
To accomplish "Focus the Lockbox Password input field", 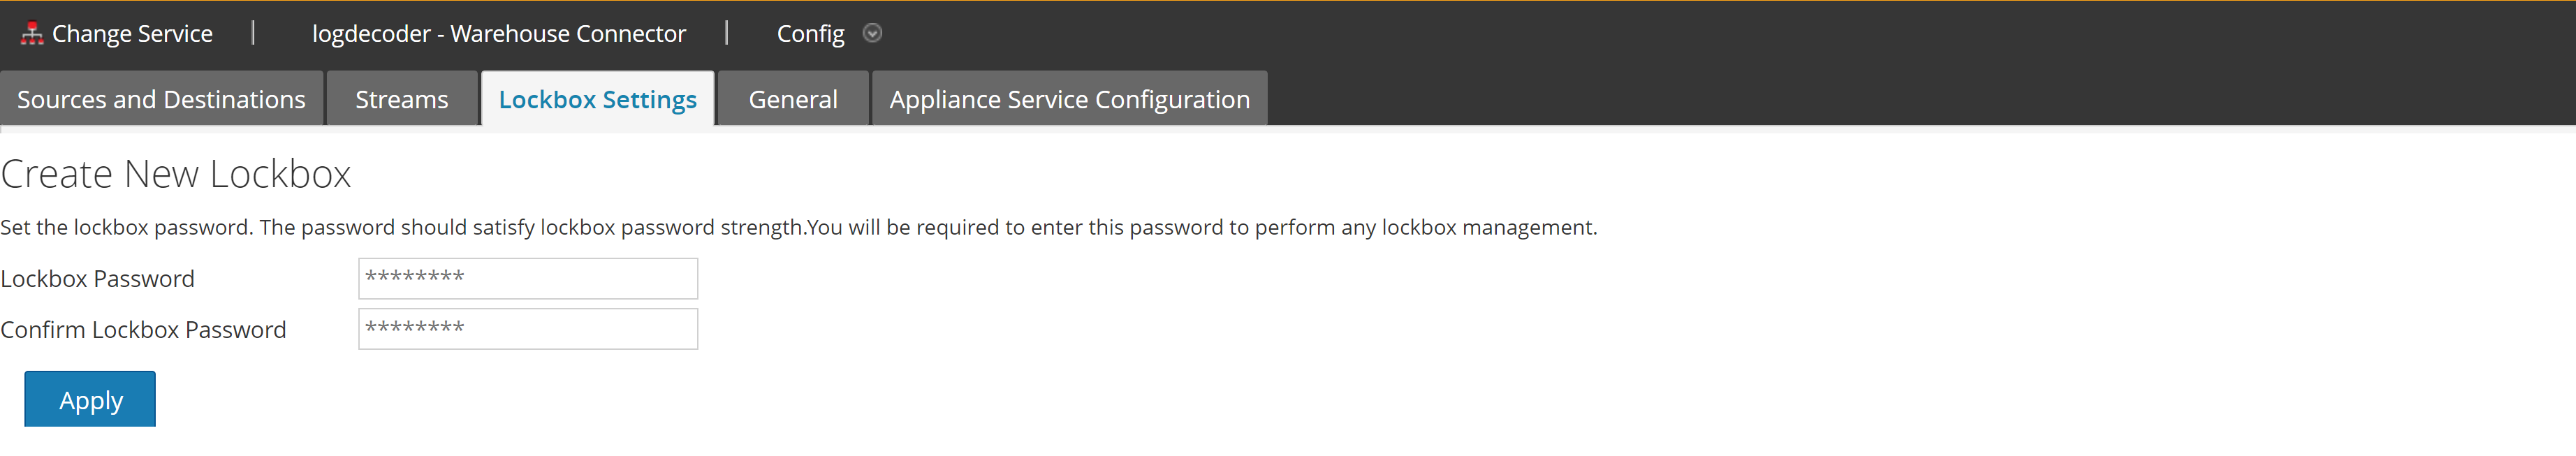I will (x=528, y=278).
